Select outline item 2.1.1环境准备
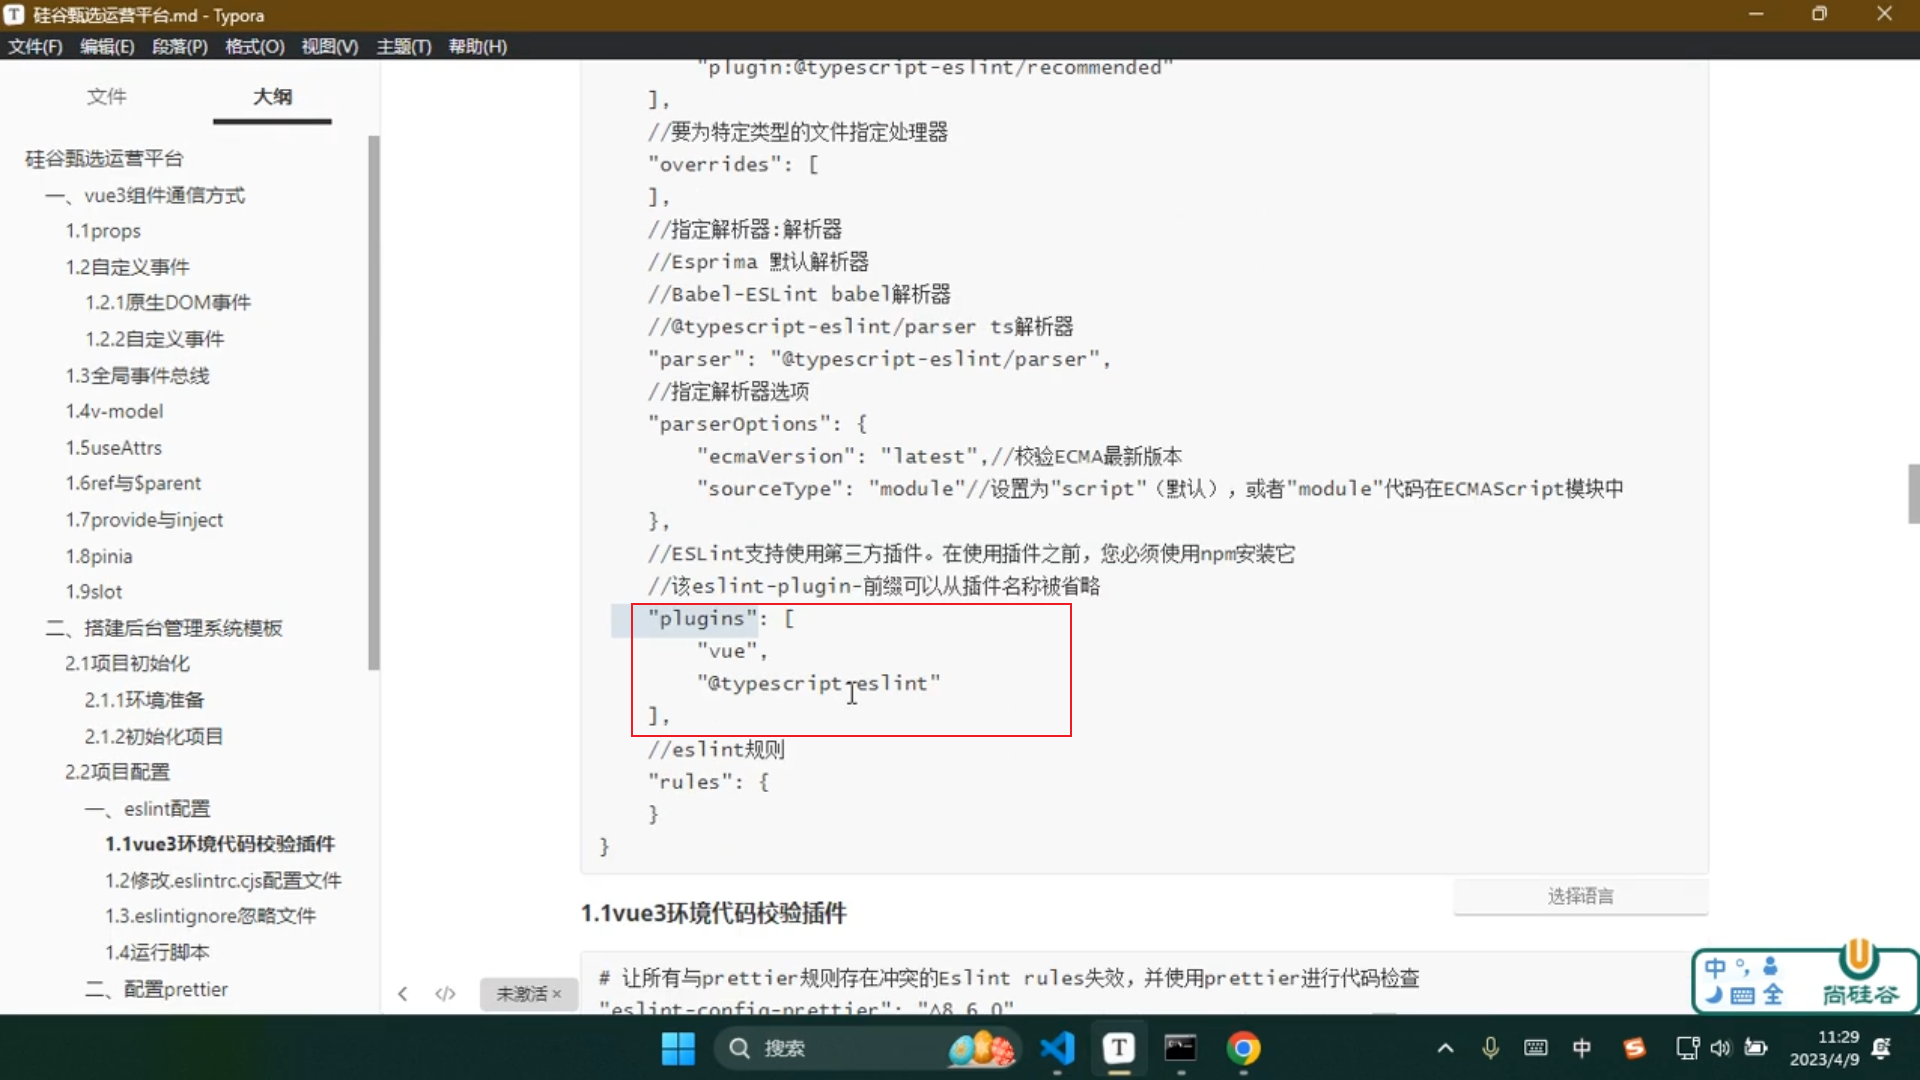This screenshot has height=1080, width=1920. click(144, 700)
